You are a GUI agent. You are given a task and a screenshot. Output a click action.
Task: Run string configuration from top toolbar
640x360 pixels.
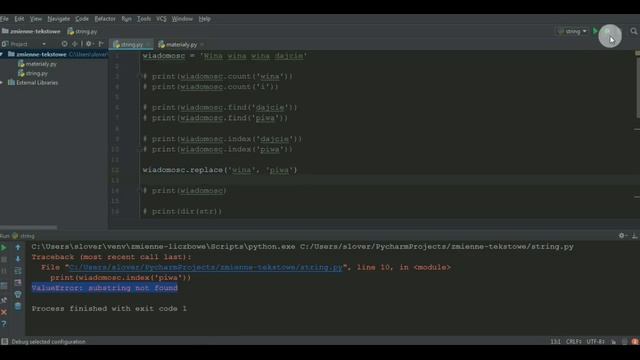tap(595, 31)
